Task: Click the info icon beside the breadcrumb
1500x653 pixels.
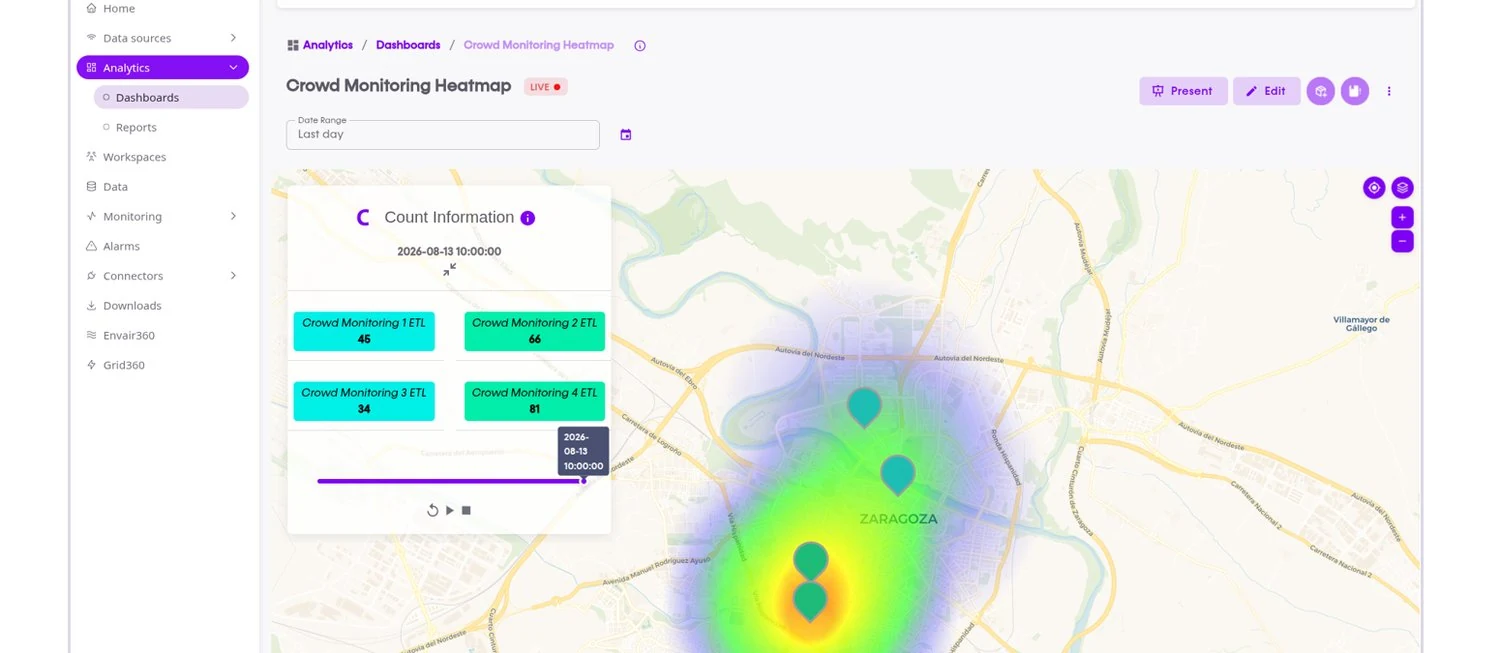Action: point(640,46)
